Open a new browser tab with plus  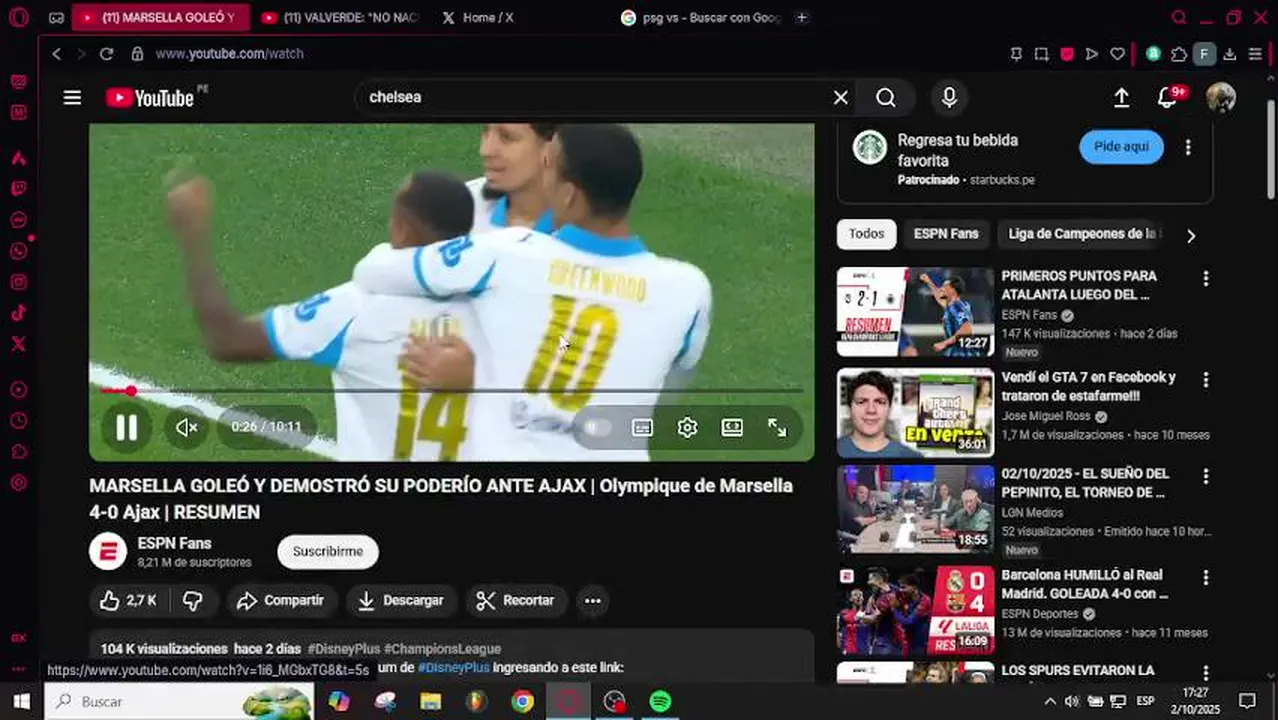tap(801, 18)
